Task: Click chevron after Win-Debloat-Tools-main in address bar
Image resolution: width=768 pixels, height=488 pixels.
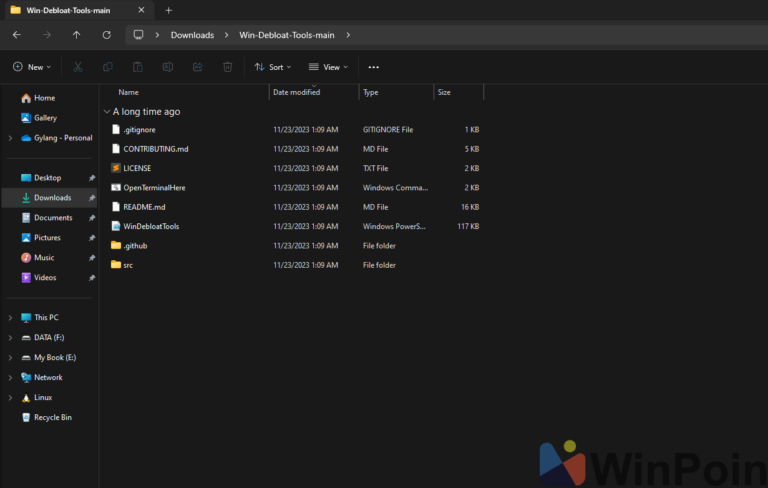Action: click(x=348, y=35)
